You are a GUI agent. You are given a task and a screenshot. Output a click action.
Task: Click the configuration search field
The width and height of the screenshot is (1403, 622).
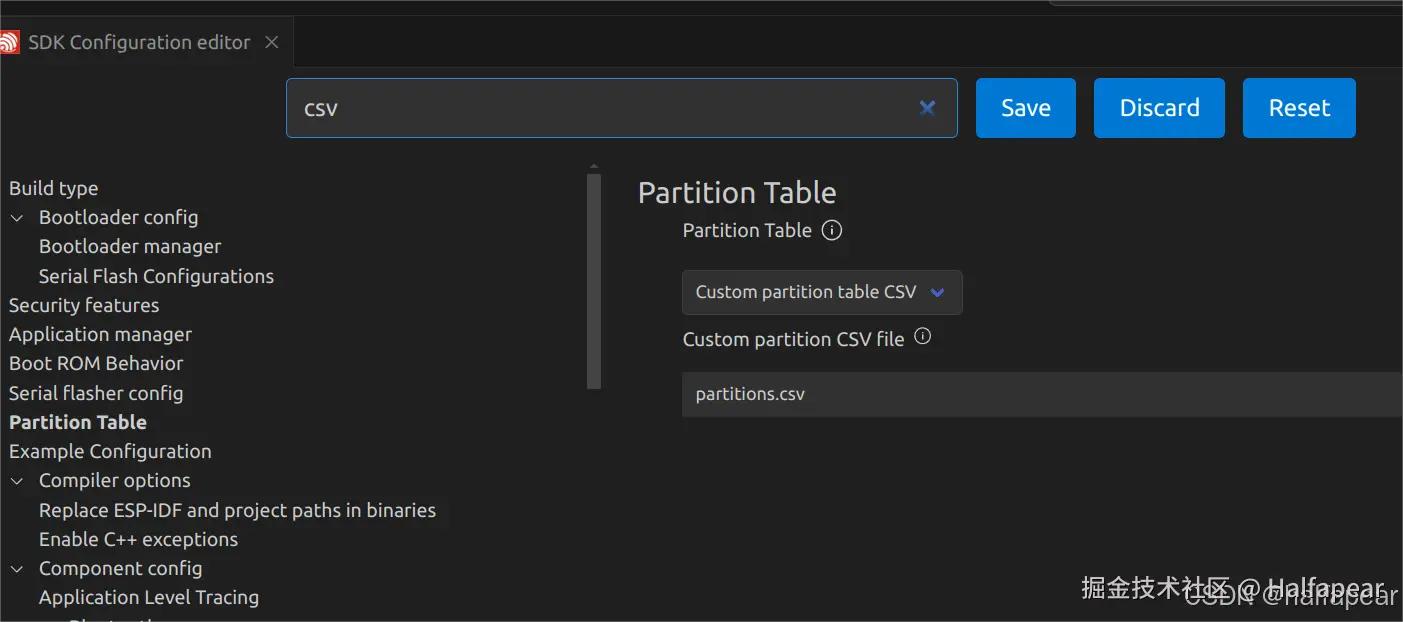(x=600, y=108)
